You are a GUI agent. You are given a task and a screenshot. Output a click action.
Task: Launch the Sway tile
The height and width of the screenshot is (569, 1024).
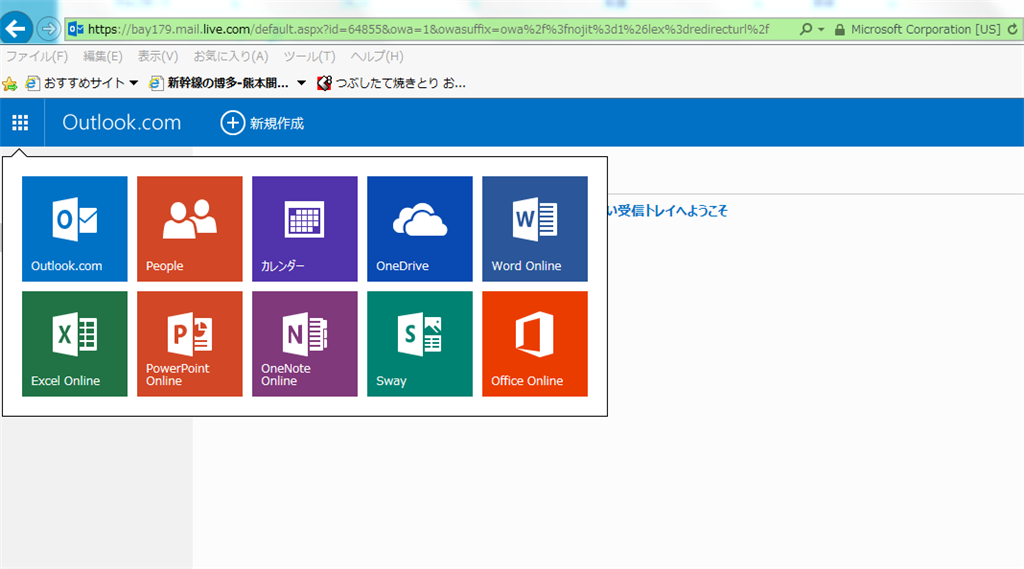click(419, 344)
